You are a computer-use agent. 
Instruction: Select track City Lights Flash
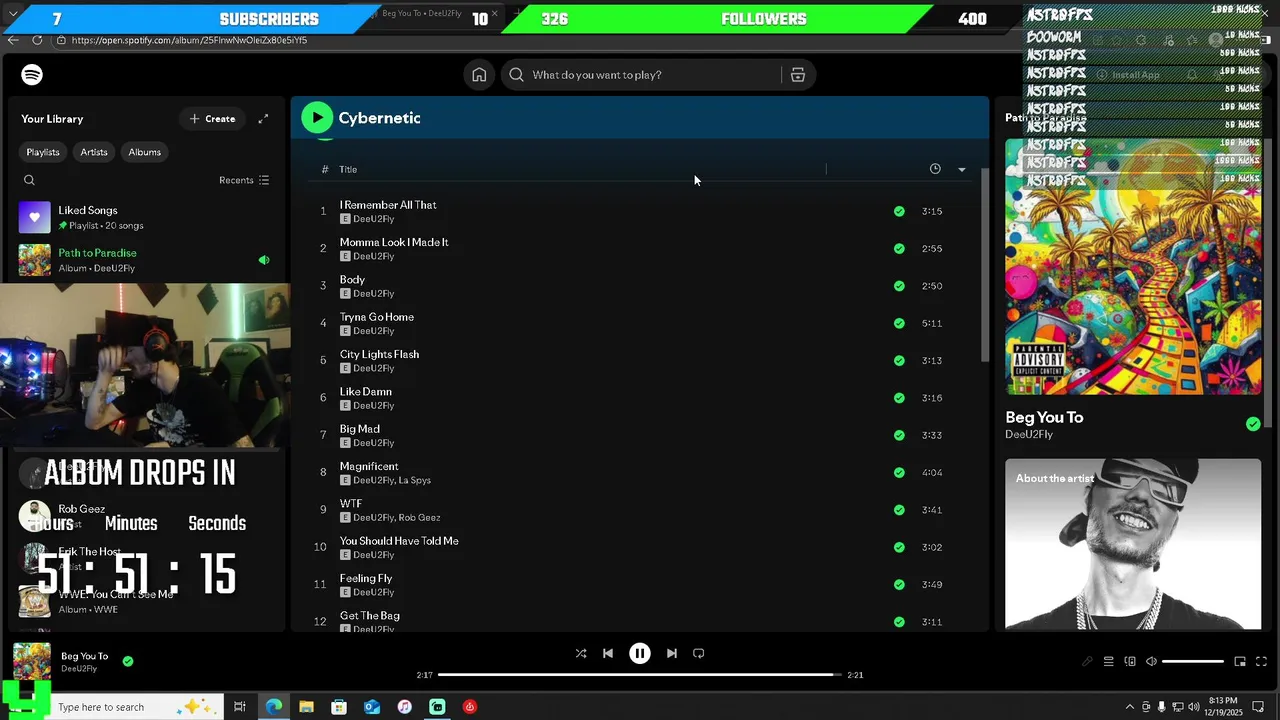(x=379, y=354)
